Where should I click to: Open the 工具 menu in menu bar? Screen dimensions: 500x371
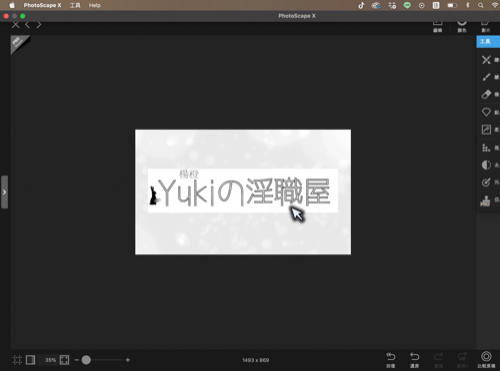pyautogui.click(x=75, y=5)
